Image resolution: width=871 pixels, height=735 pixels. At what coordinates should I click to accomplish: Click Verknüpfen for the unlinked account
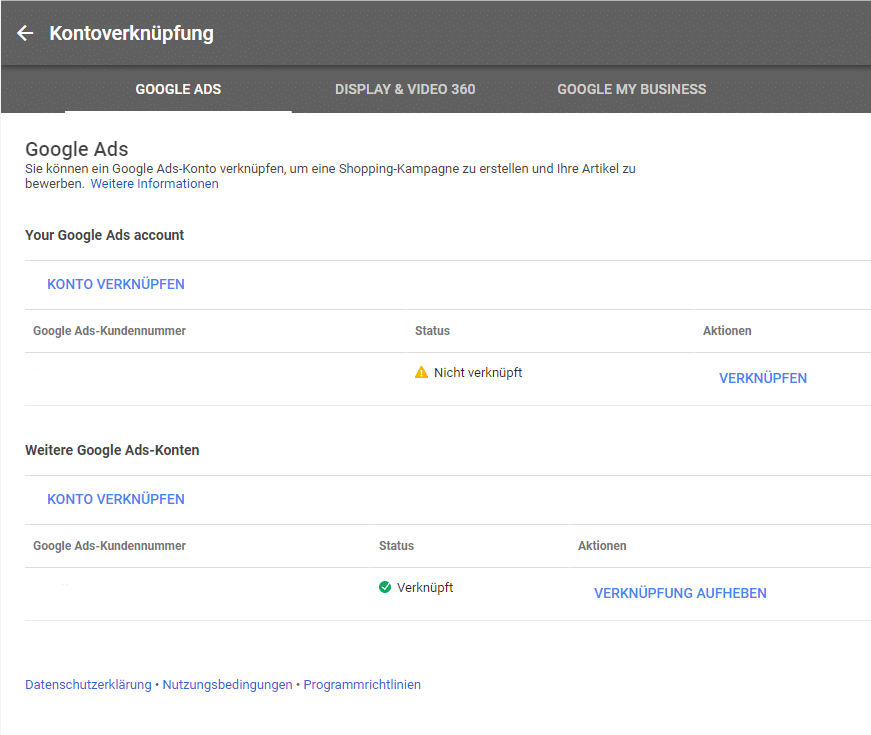coord(762,378)
